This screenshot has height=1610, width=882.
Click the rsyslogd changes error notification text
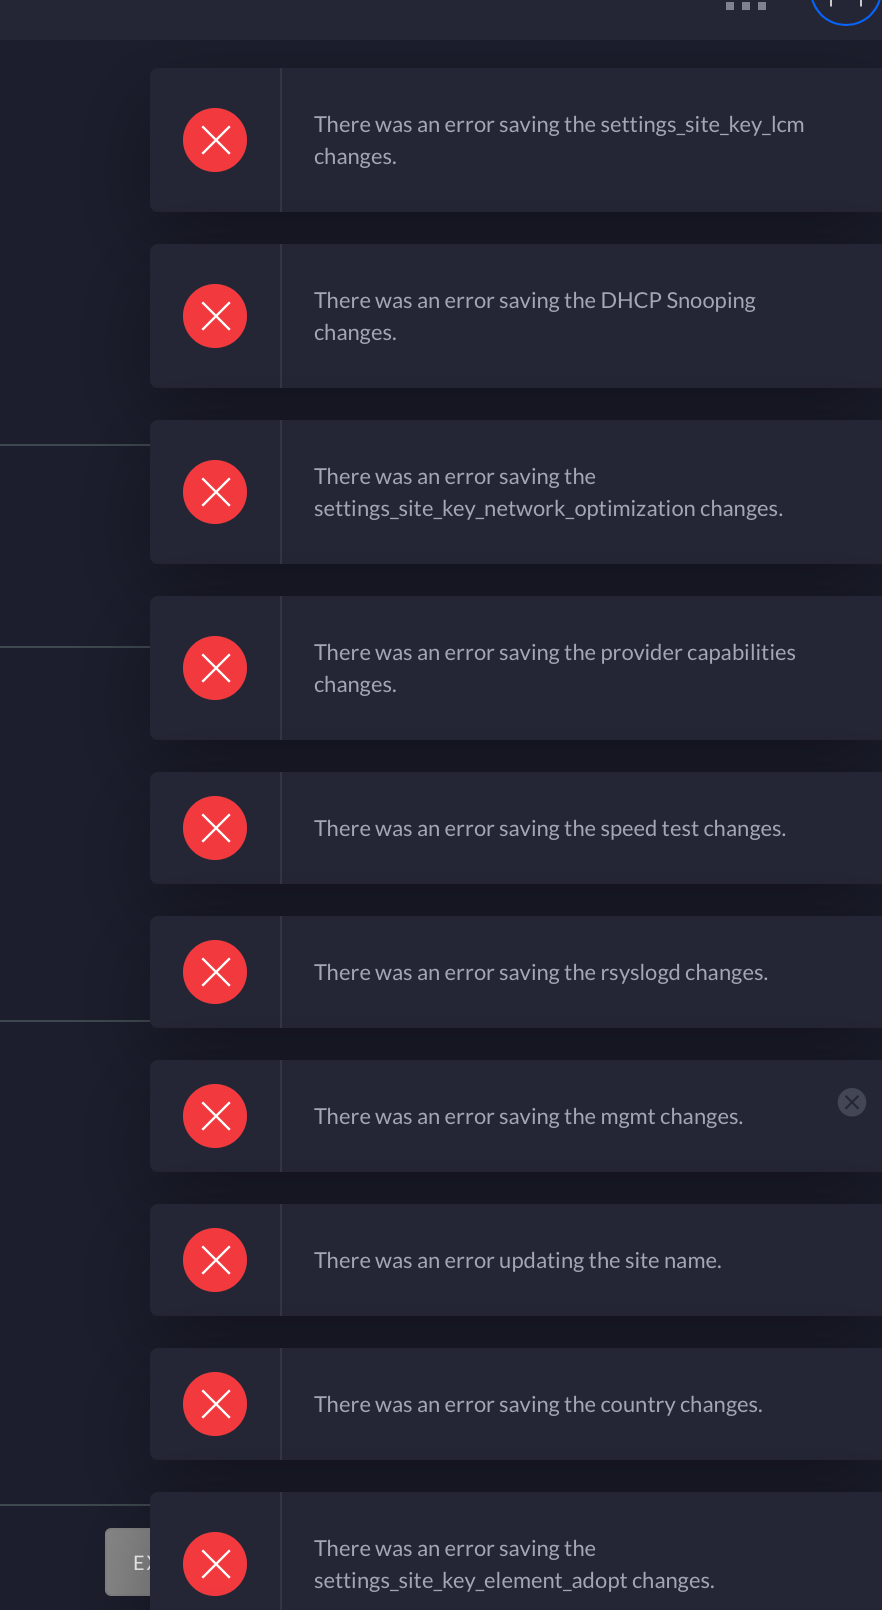click(540, 972)
